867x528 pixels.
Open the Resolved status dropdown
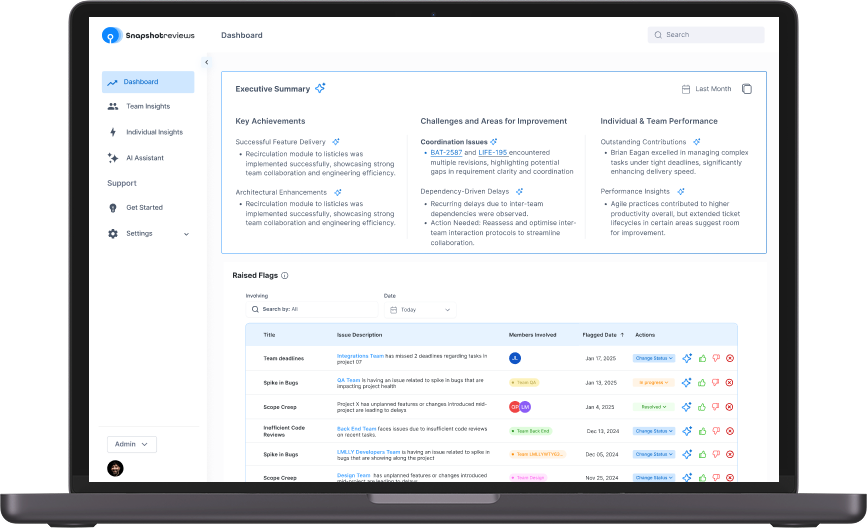click(x=654, y=407)
